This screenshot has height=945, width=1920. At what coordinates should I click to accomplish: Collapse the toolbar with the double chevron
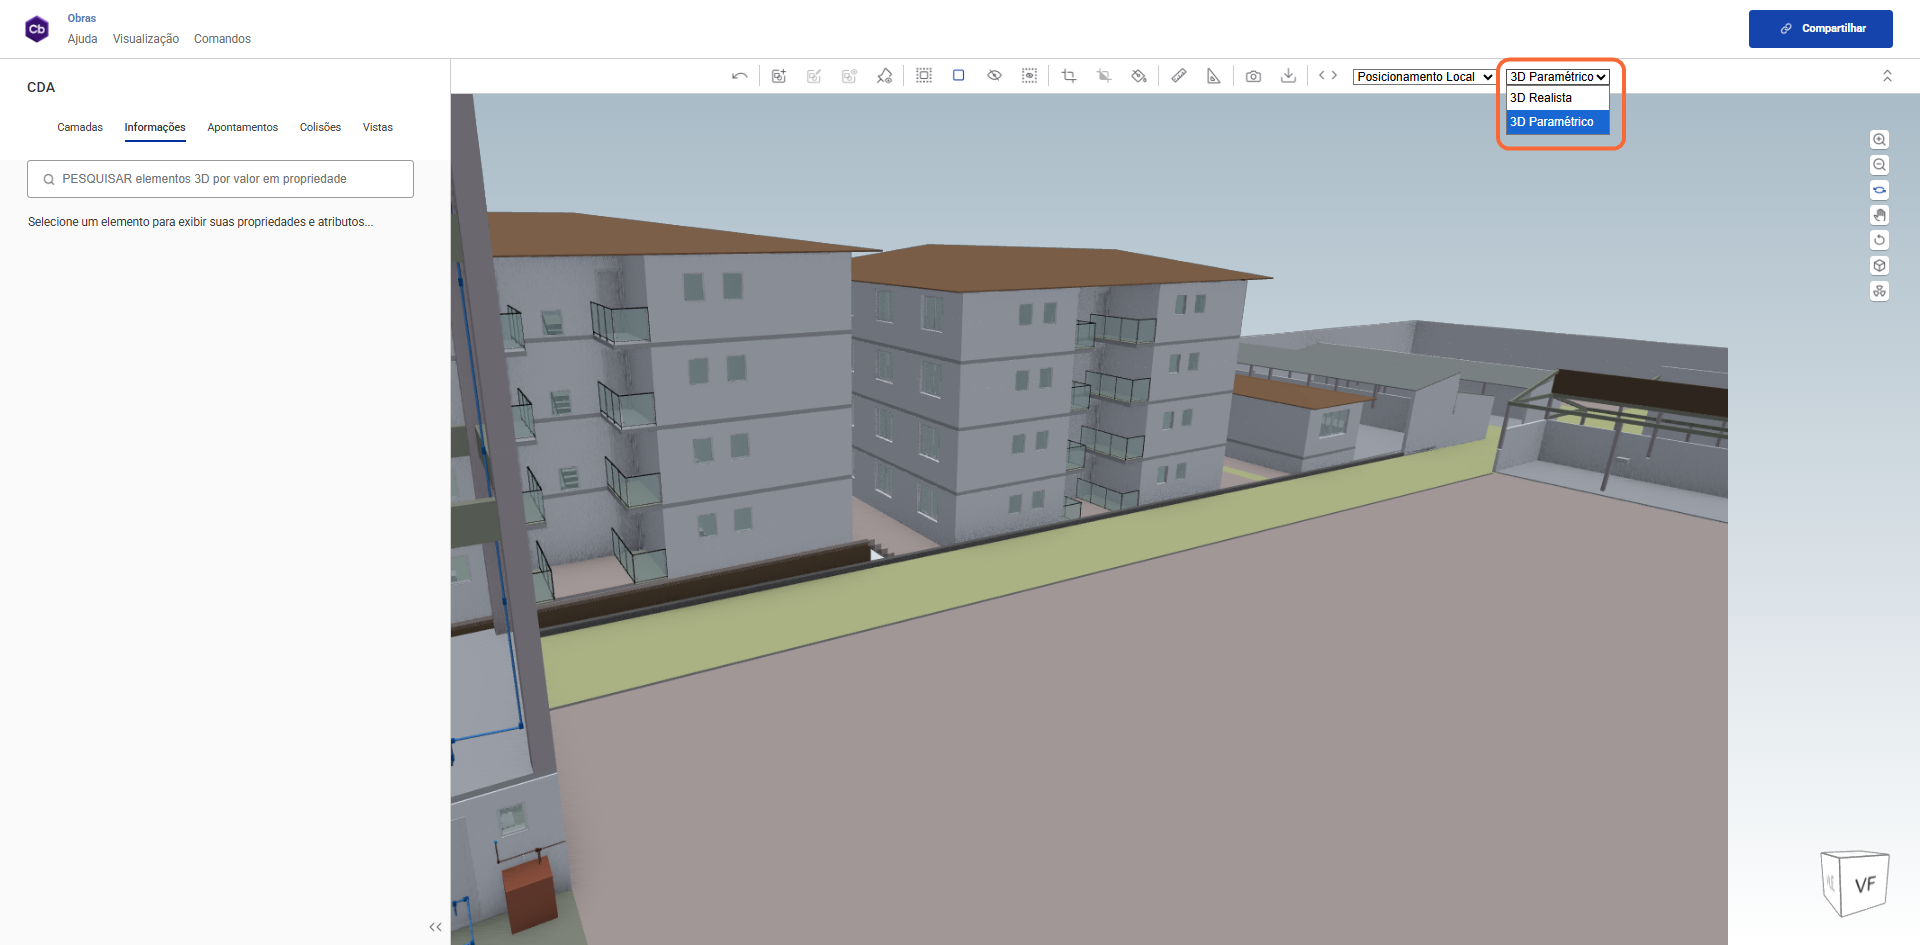tap(1887, 76)
